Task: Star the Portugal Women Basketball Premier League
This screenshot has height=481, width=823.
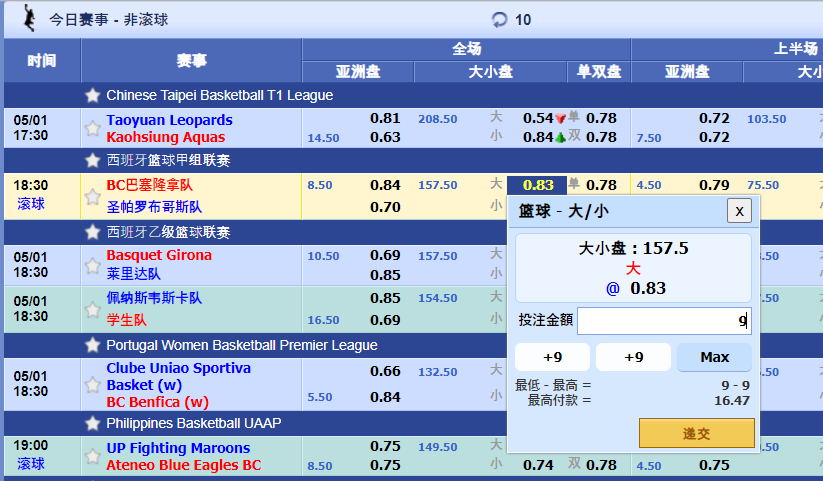Action: (x=93, y=345)
